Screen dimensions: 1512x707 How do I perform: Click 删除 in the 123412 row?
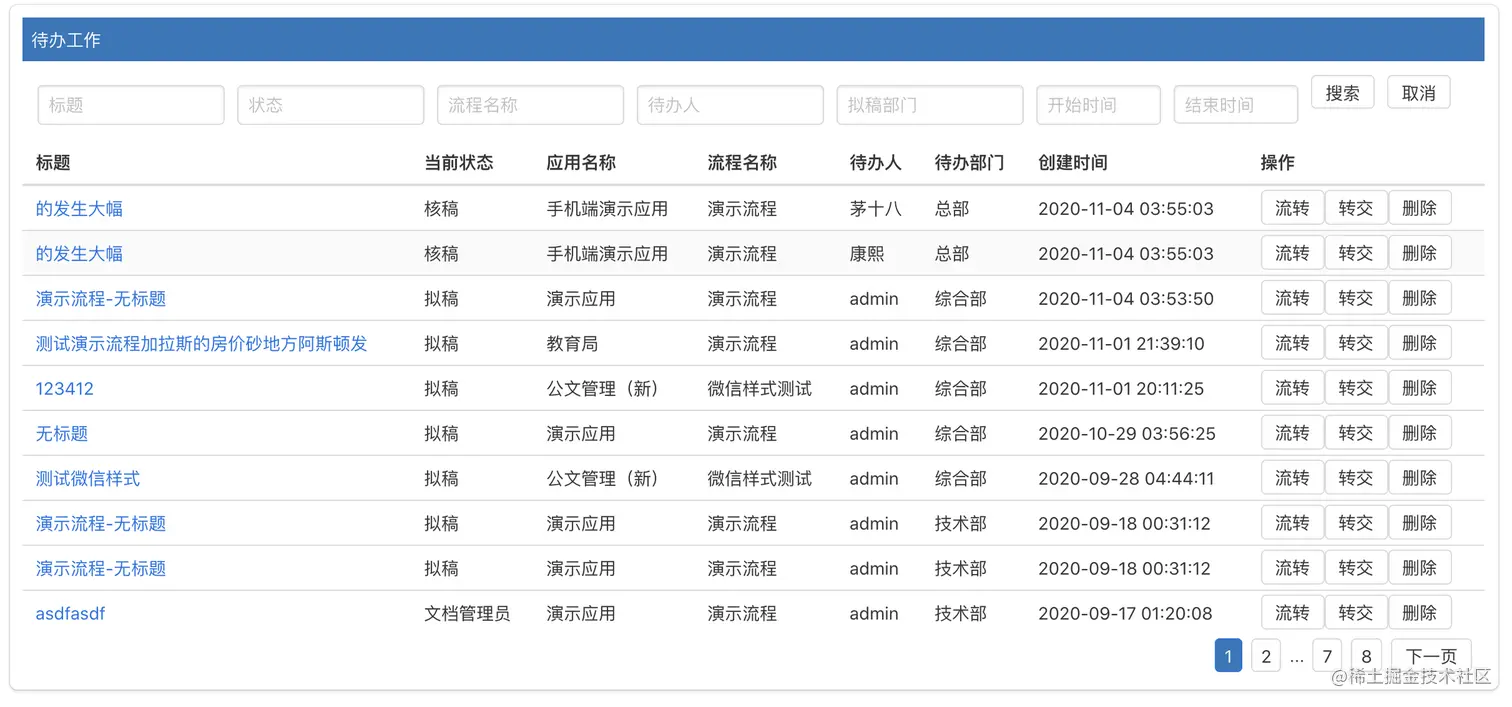coord(1420,388)
